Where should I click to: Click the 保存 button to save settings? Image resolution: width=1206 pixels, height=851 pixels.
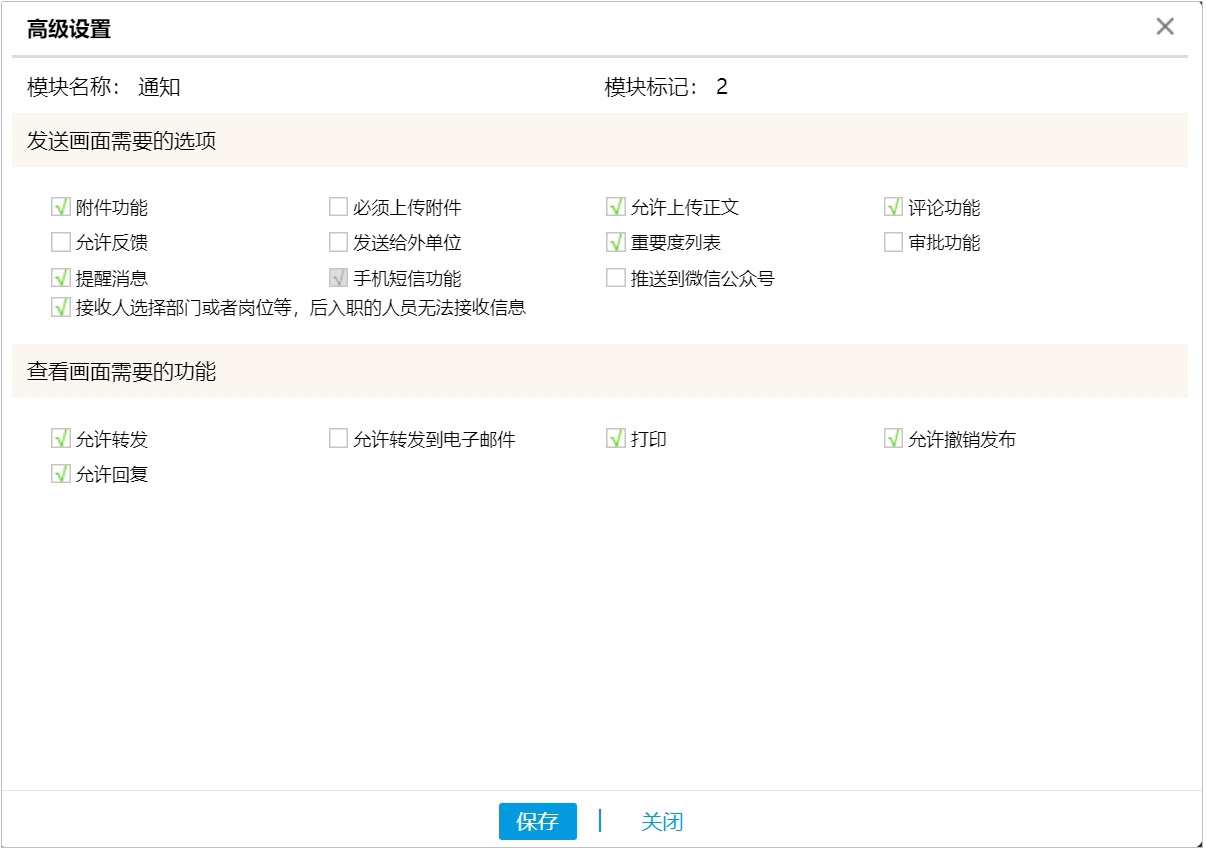coord(538,821)
